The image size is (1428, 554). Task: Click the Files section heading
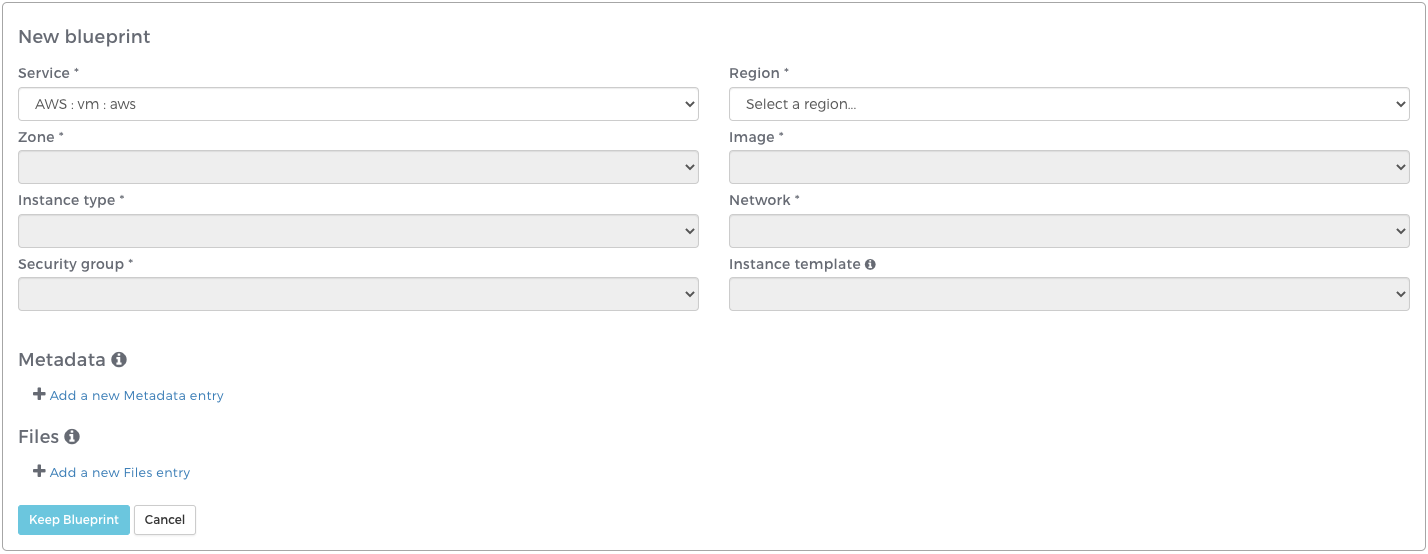39,437
